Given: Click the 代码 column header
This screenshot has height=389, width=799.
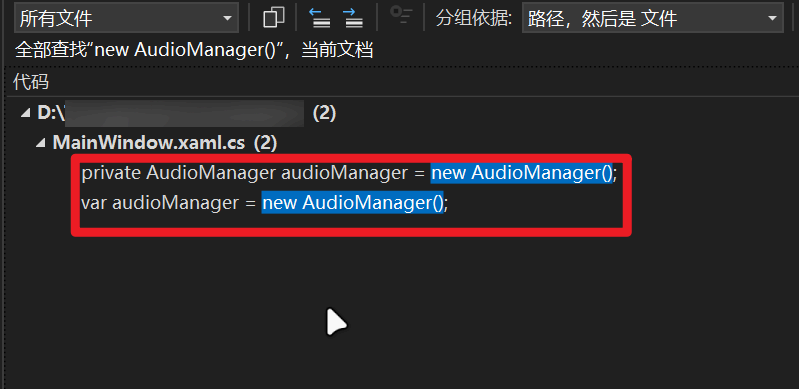Looking at the screenshot, I should pos(32,82).
